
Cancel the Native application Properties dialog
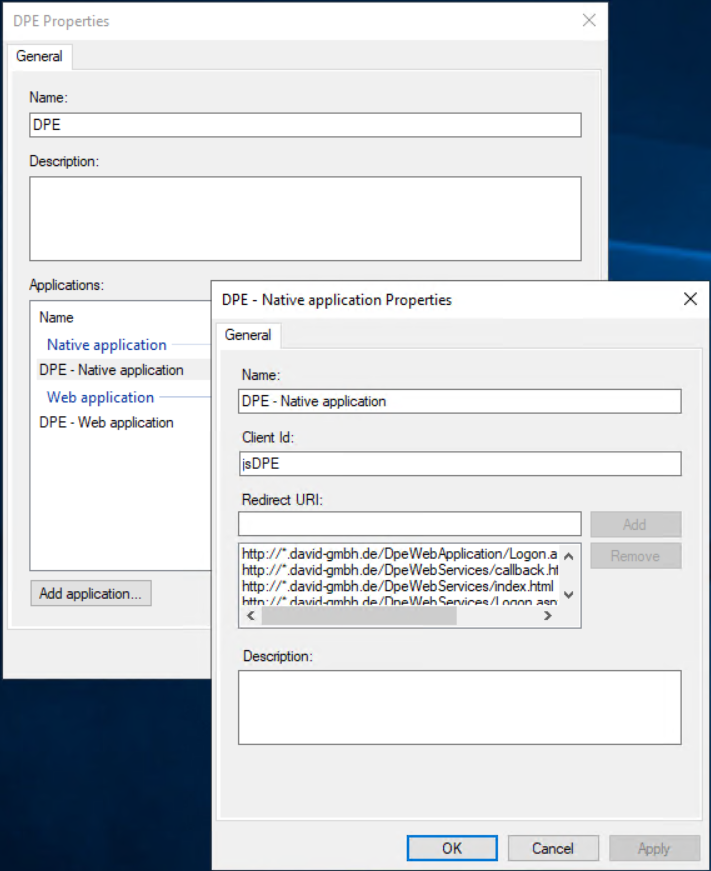coord(553,848)
